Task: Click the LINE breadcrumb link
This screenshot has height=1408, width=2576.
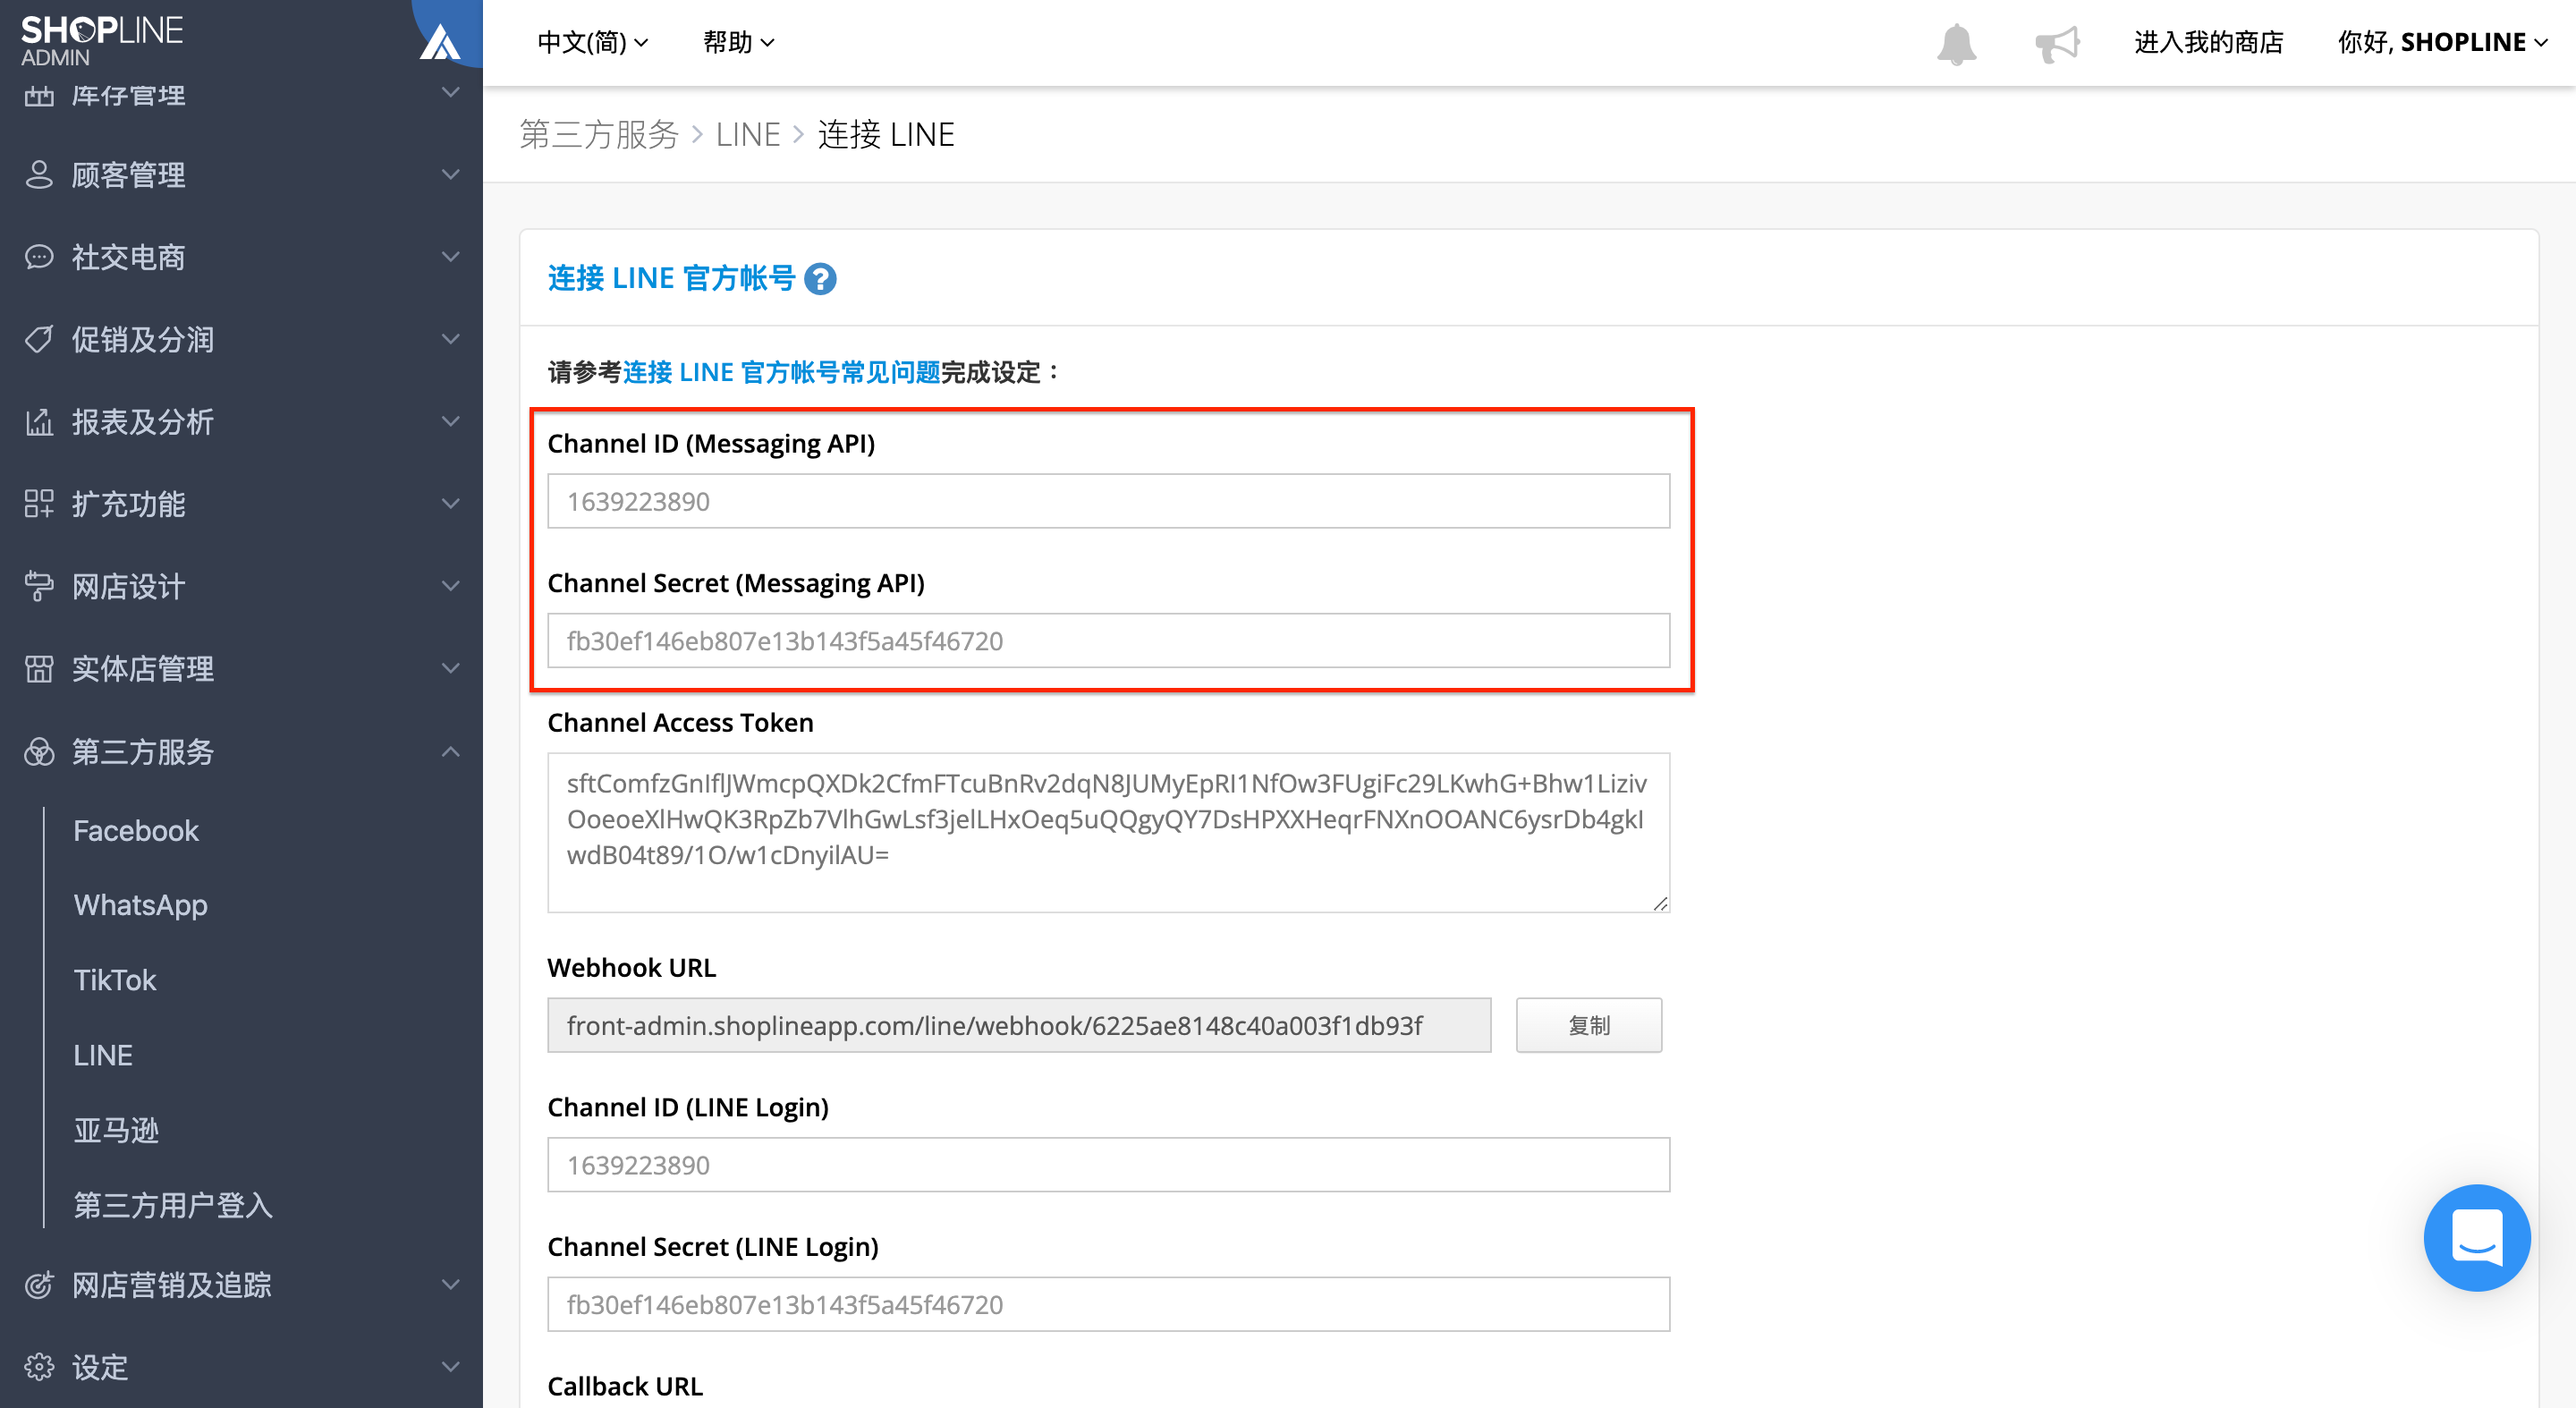Action: click(747, 134)
